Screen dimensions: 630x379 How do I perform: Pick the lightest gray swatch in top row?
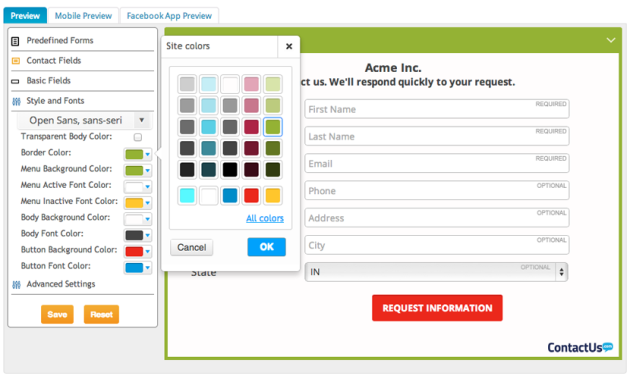coord(187,84)
